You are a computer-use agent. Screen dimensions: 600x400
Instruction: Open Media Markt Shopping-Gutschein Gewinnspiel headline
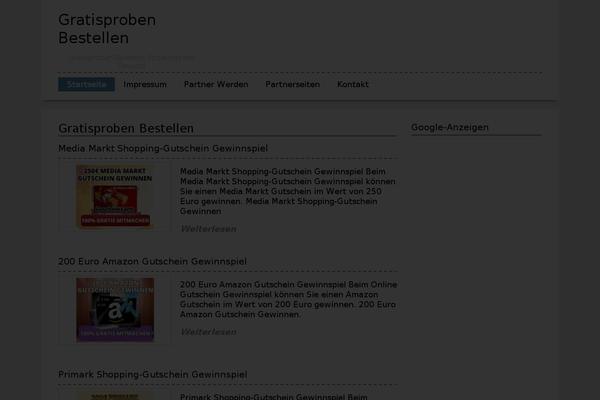click(163, 148)
